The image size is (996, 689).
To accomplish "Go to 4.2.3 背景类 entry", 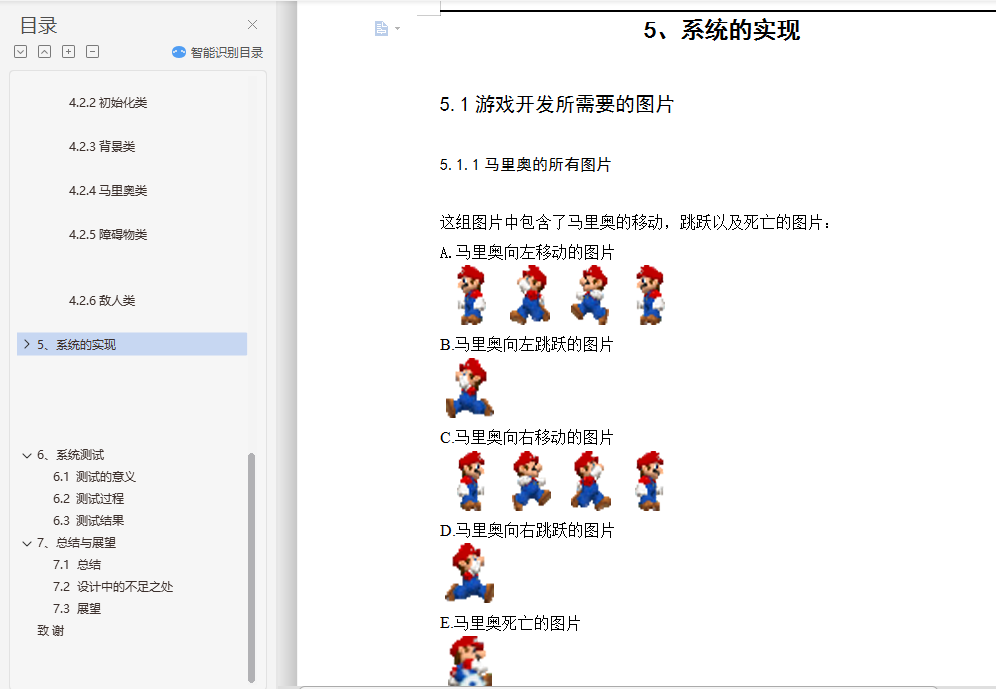I will pyautogui.click(x=102, y=147).
